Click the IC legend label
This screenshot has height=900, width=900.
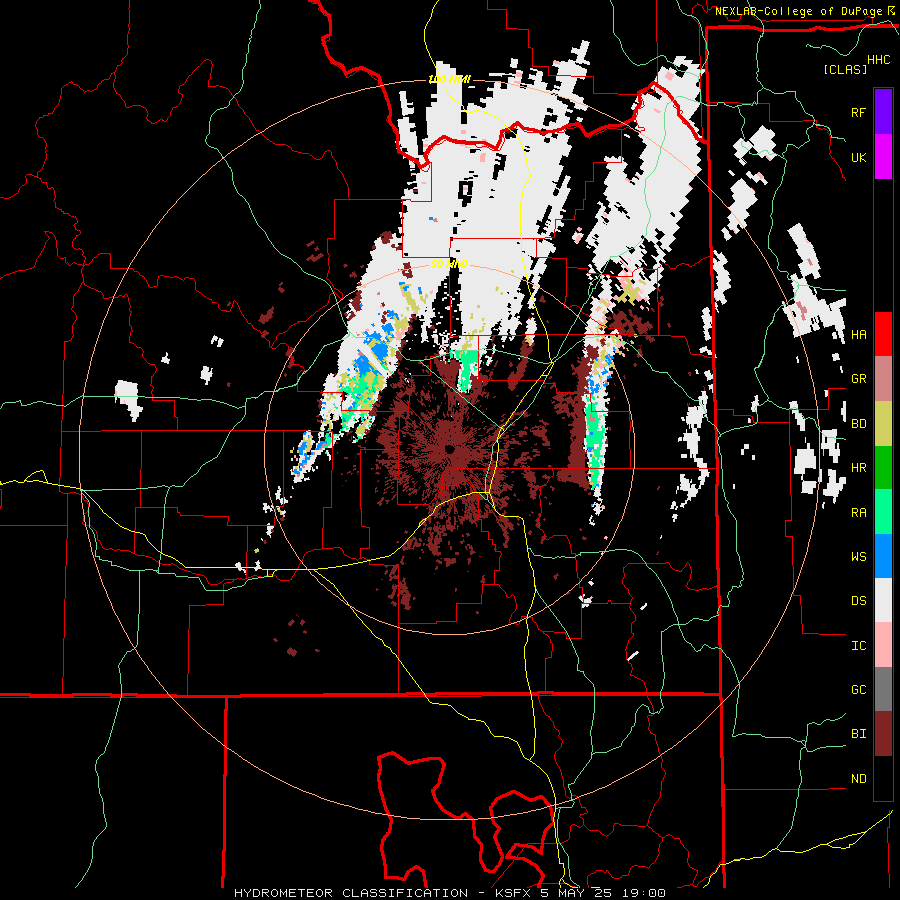click(x=858, y=646)
